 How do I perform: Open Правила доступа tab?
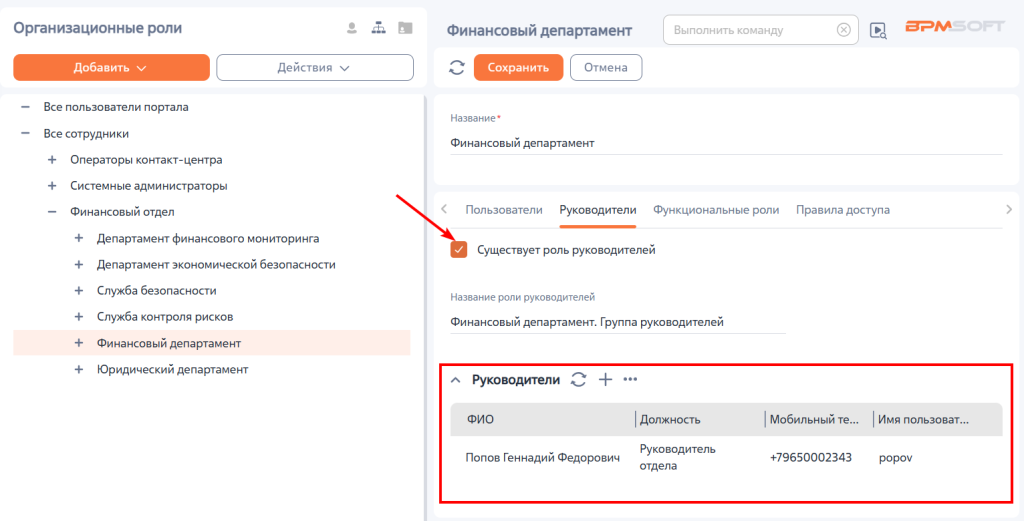click(842, 210)
